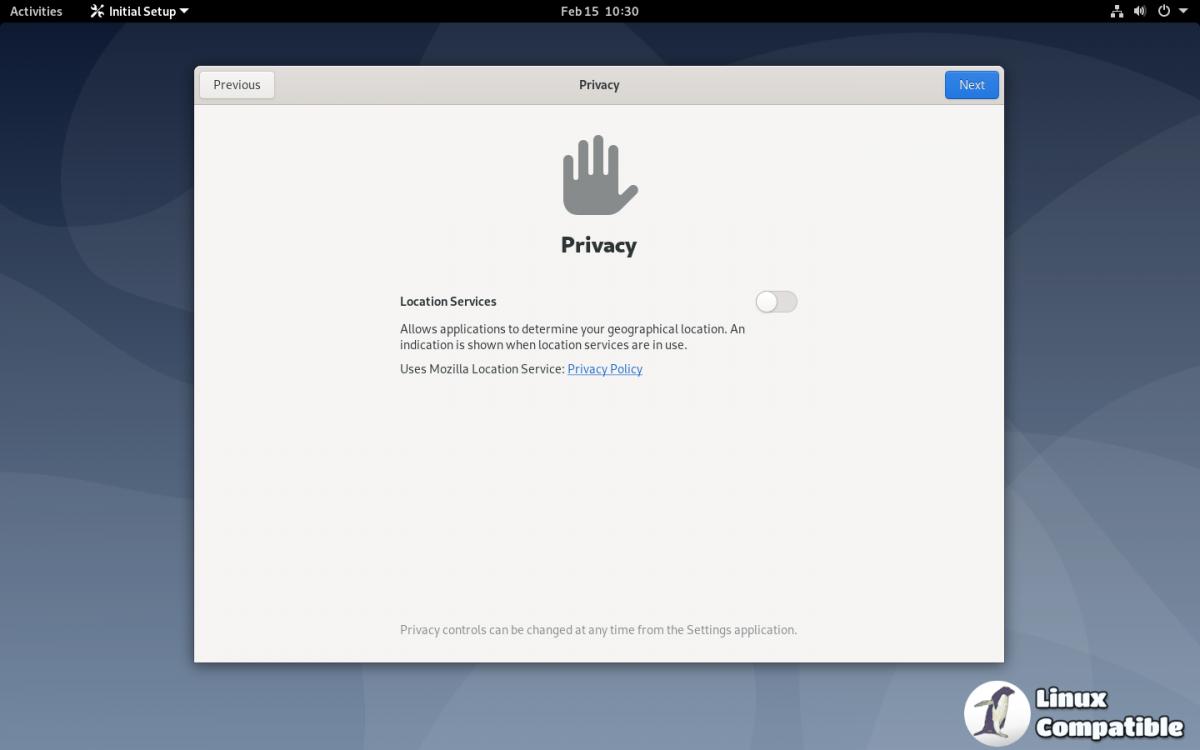This screenshot has height=750, width=1200.
Task: Click the bold Privacy heading
Action: (x=599, y=246)
